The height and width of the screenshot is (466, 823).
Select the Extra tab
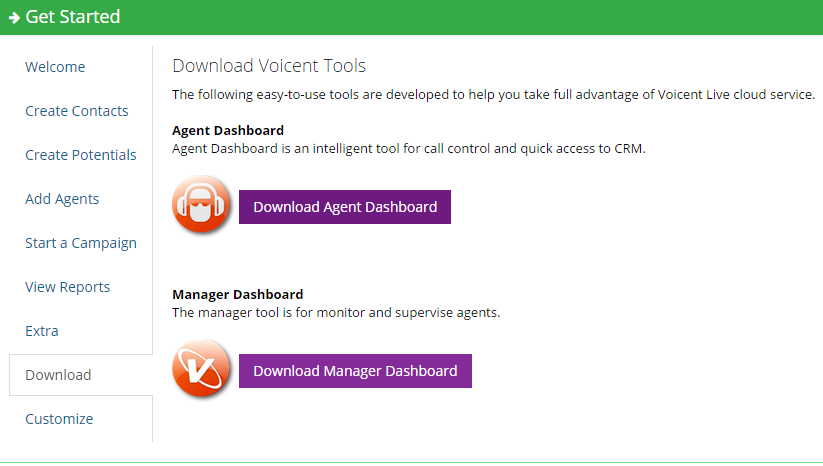coord(42,331)
